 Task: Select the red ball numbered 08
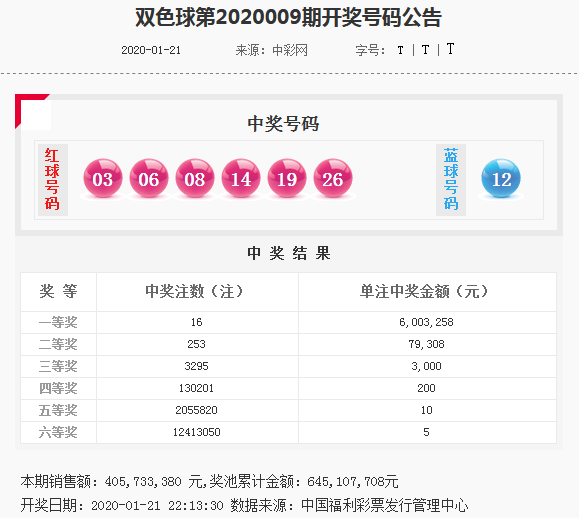coord(195,178)
